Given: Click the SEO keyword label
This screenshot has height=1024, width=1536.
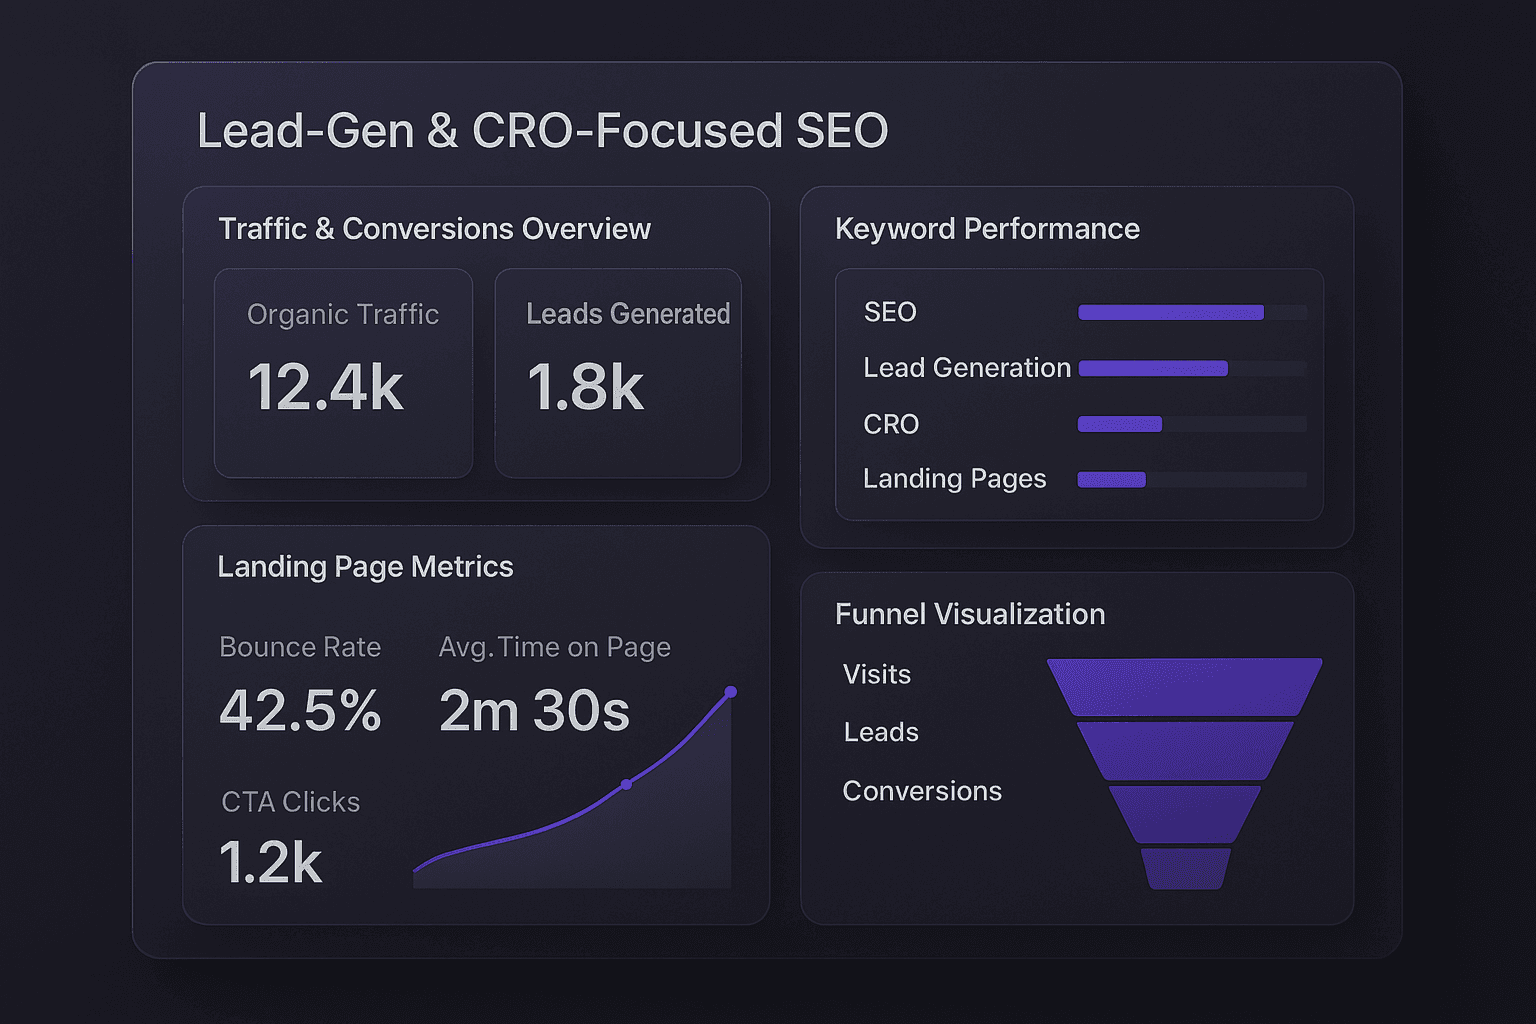Looking at the screenshot, I should click(890, 312).
